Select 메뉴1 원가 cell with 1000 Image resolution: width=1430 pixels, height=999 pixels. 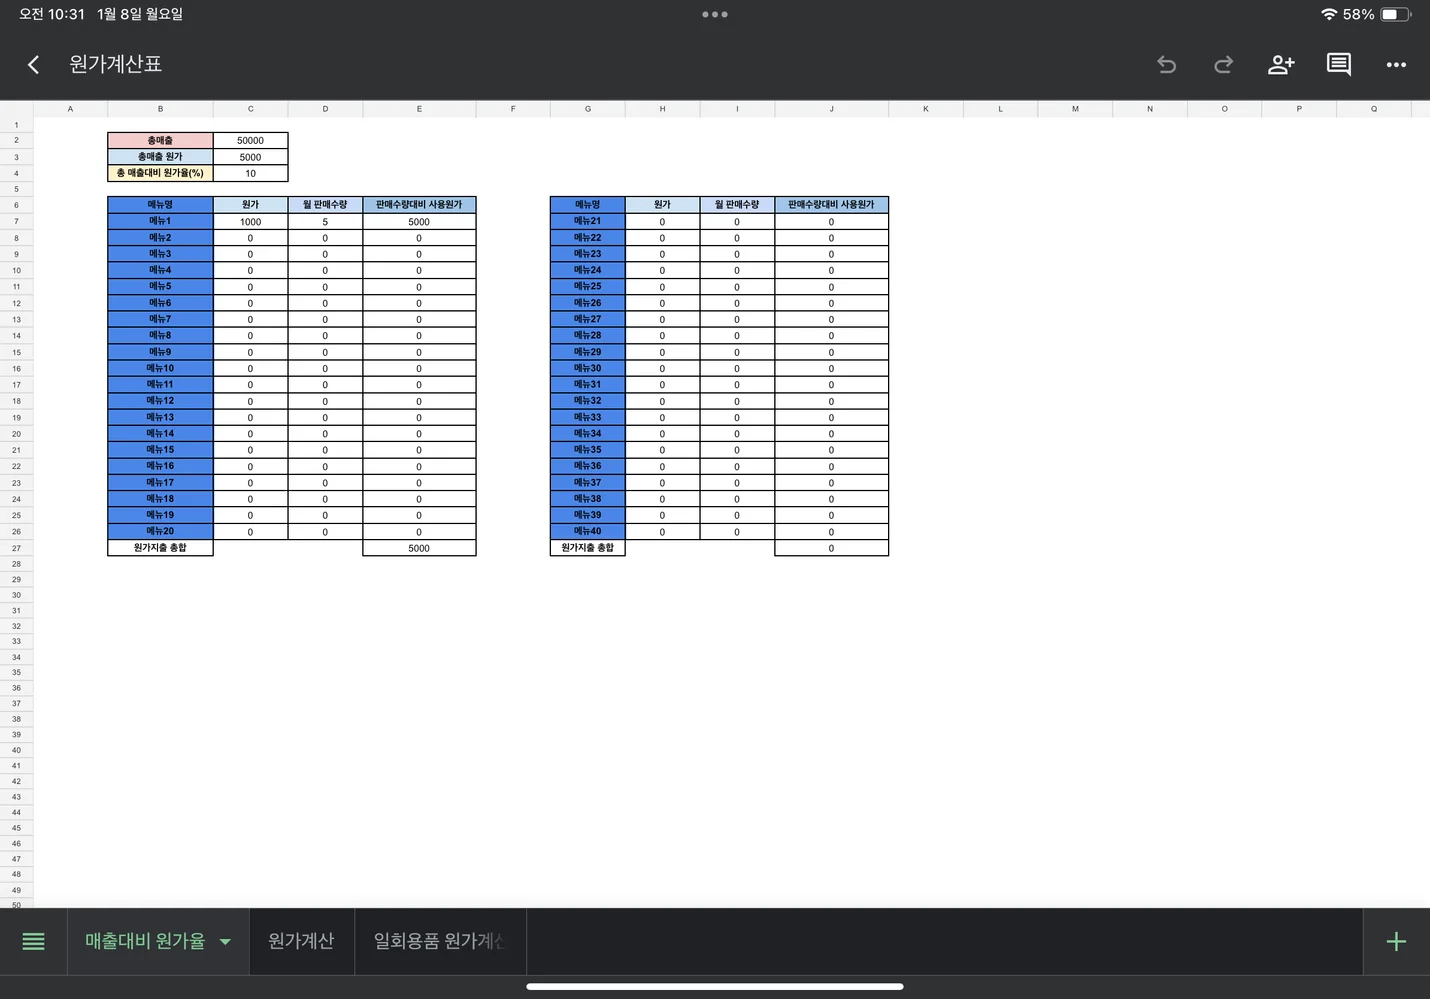pos(250,222)
